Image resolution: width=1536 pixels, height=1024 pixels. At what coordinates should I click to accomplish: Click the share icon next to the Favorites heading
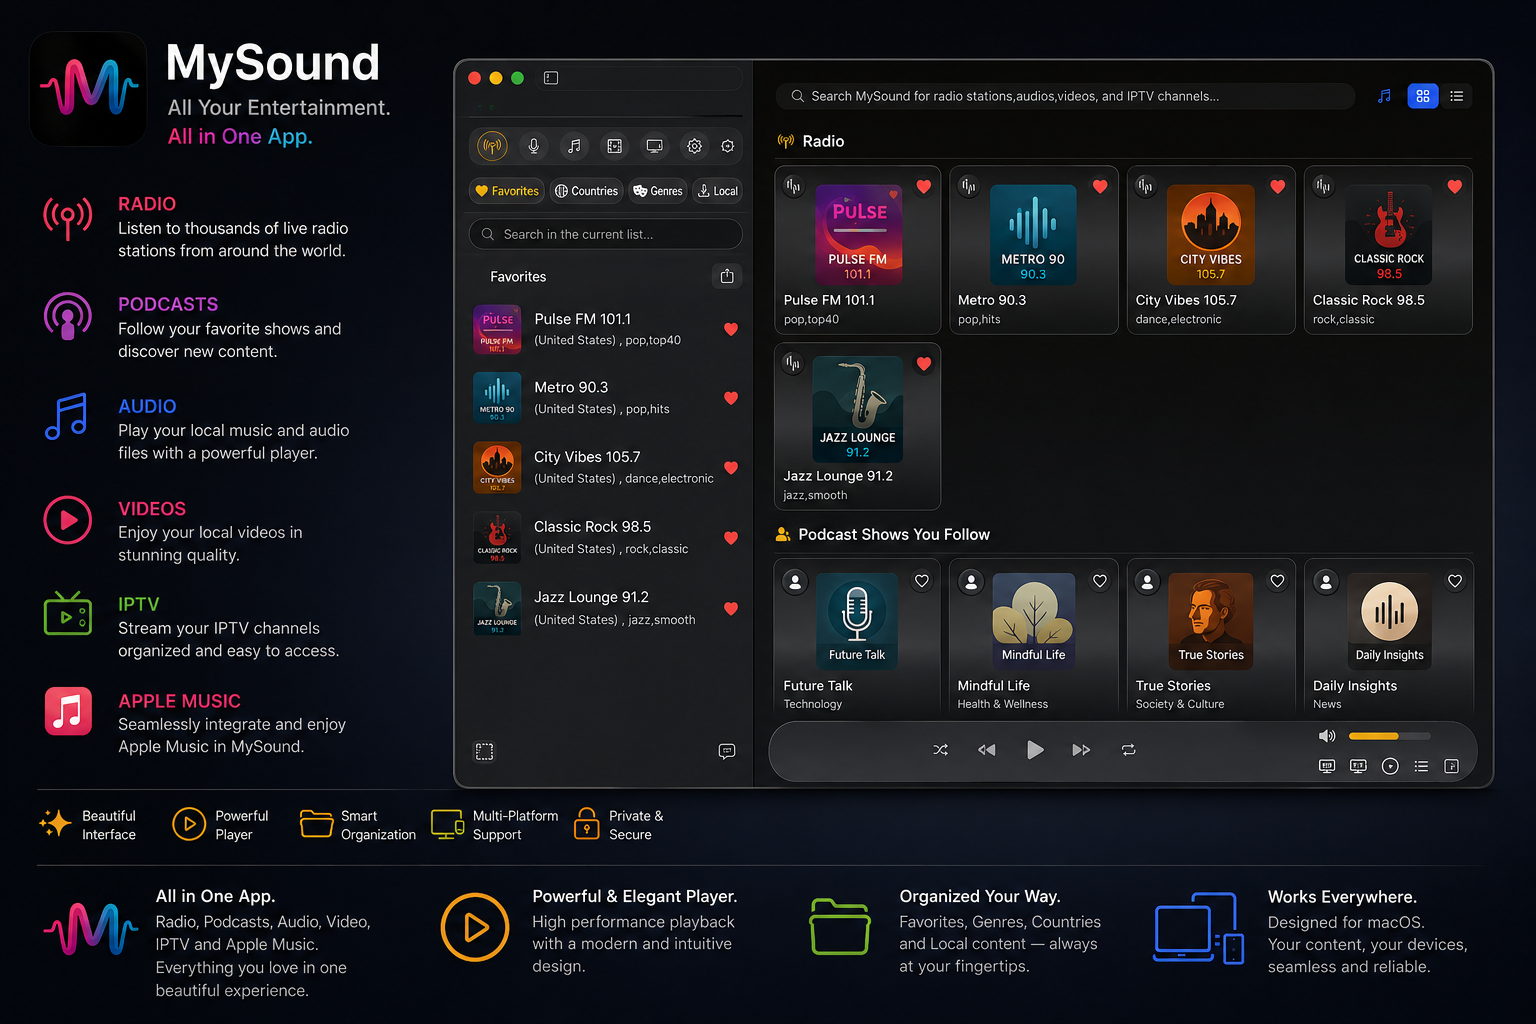coord(727,276)
